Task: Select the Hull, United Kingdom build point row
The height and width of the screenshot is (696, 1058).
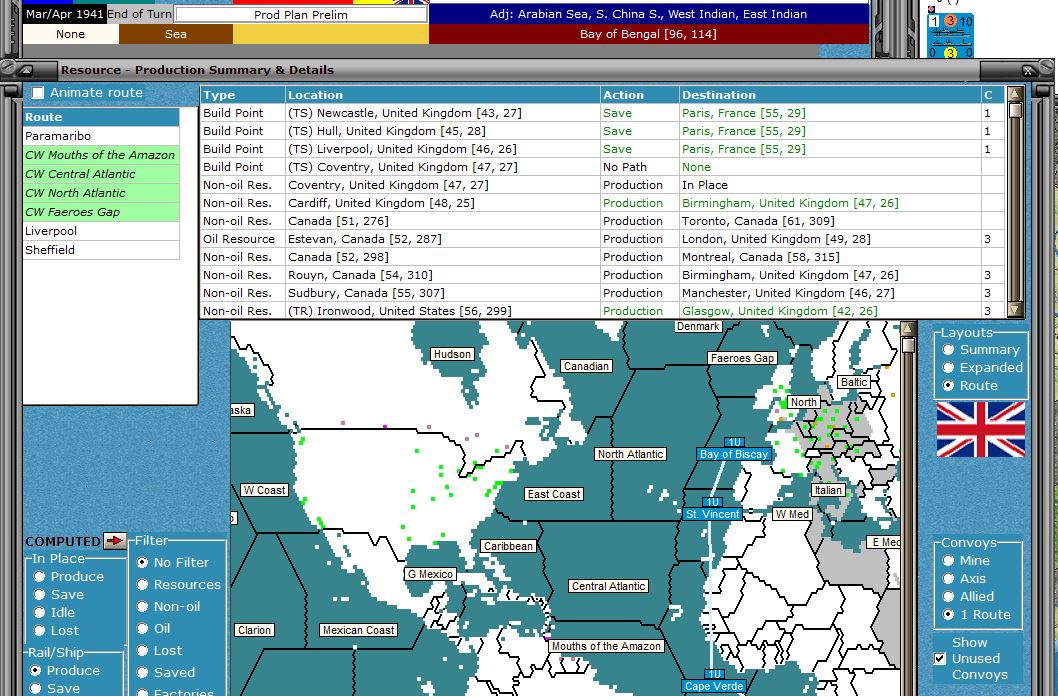Action: 602,131
